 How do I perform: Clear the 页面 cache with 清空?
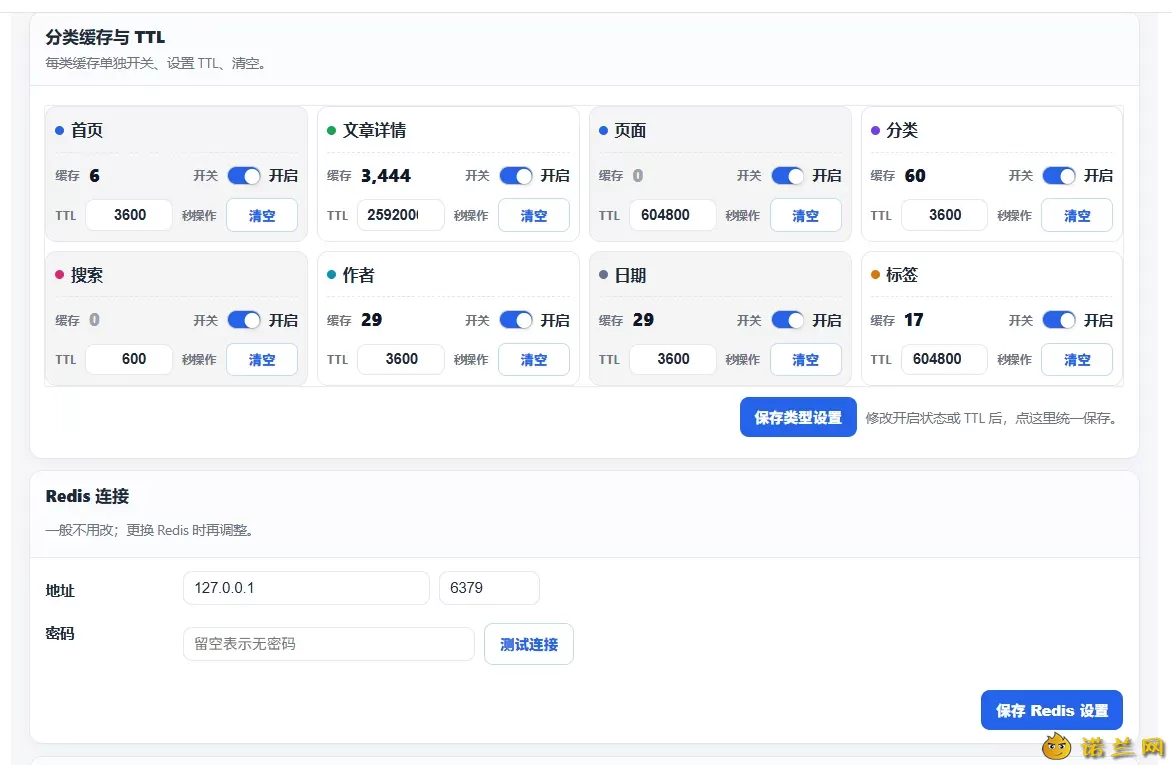pos(806,215)
